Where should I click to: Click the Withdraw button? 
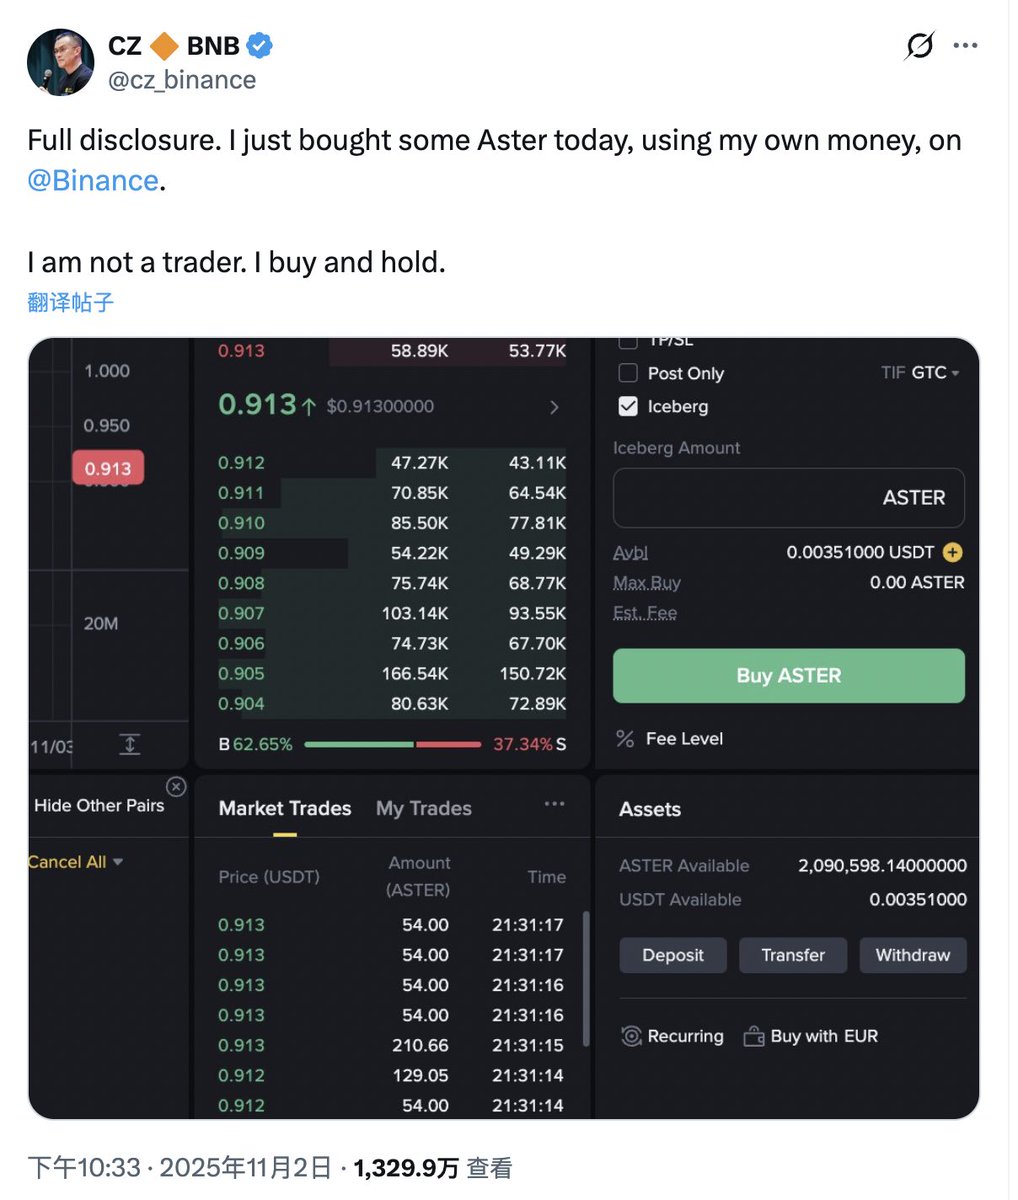[912, 955]
